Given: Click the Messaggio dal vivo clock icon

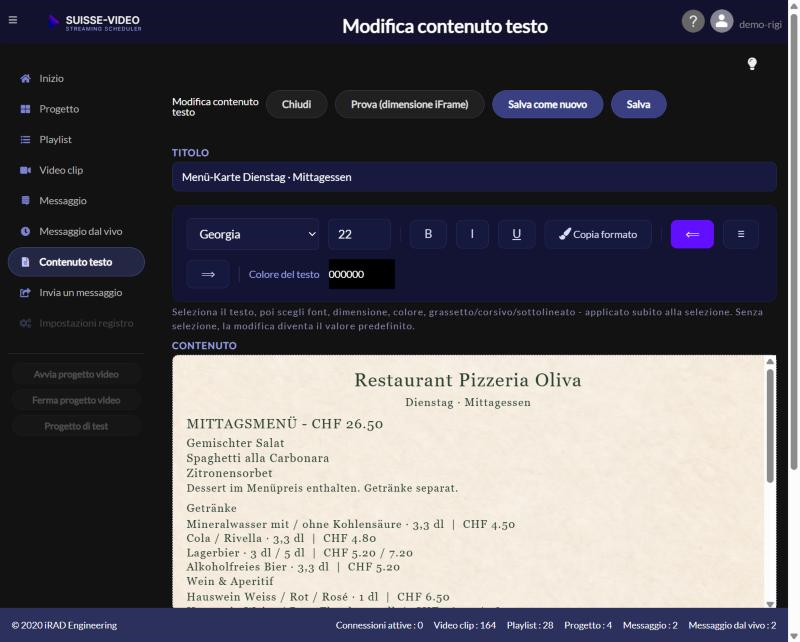Looking at the screenshot, I should (x=25, y=231).
